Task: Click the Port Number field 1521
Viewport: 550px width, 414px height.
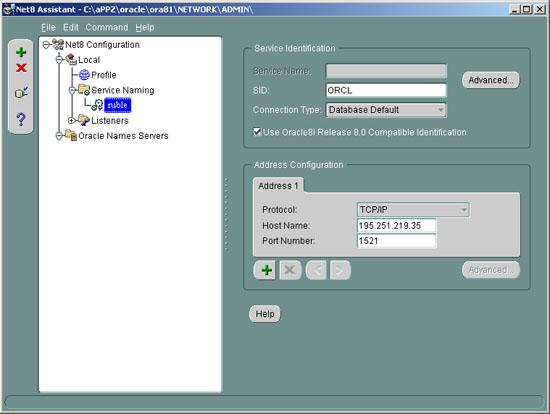Action: pyautogui.click(x=396, y=241)
